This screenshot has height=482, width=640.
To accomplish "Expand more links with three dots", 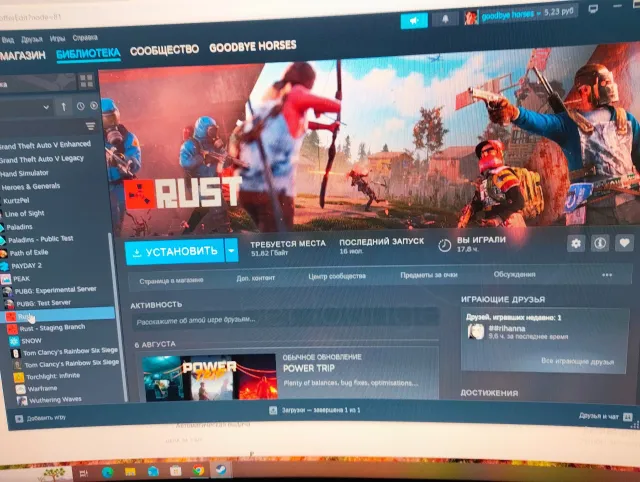I will (607, 275).
